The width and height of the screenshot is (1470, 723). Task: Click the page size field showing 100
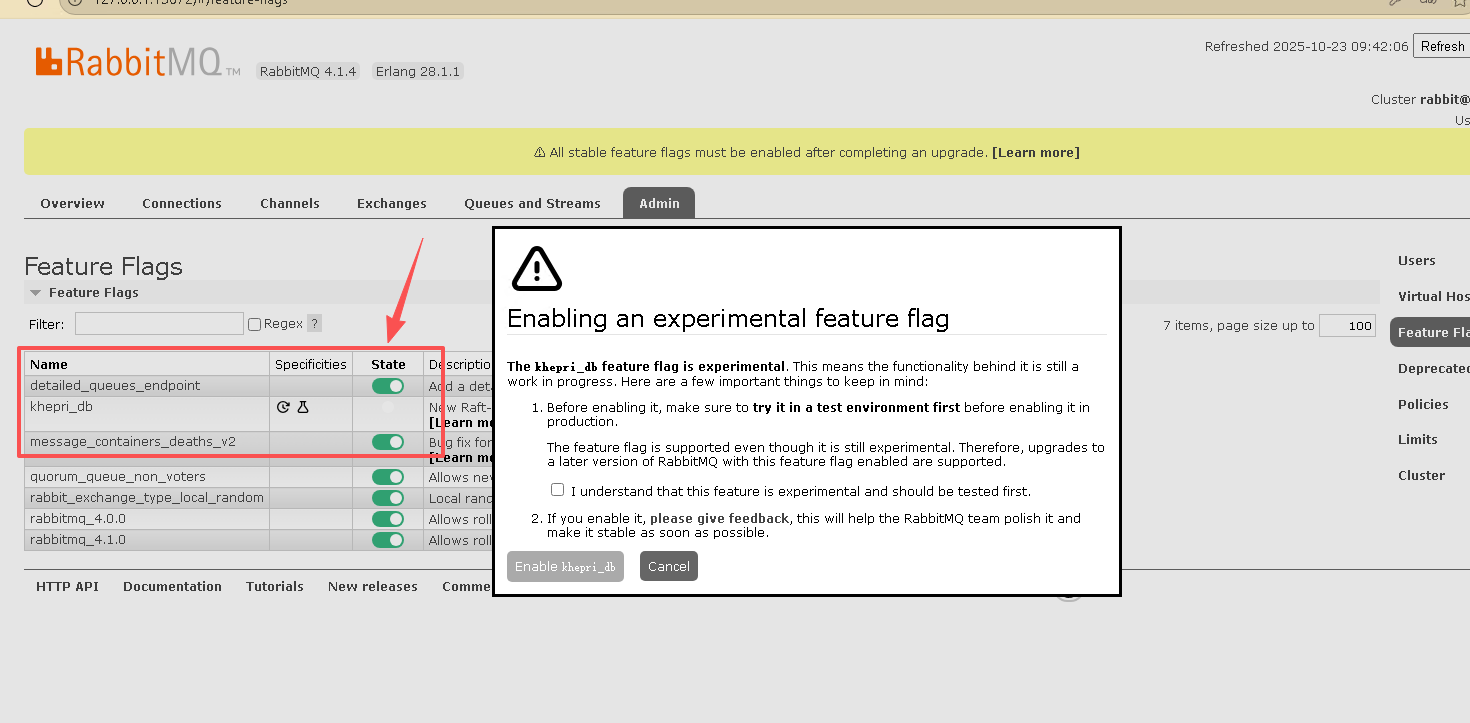click(x=1347, y=326)
